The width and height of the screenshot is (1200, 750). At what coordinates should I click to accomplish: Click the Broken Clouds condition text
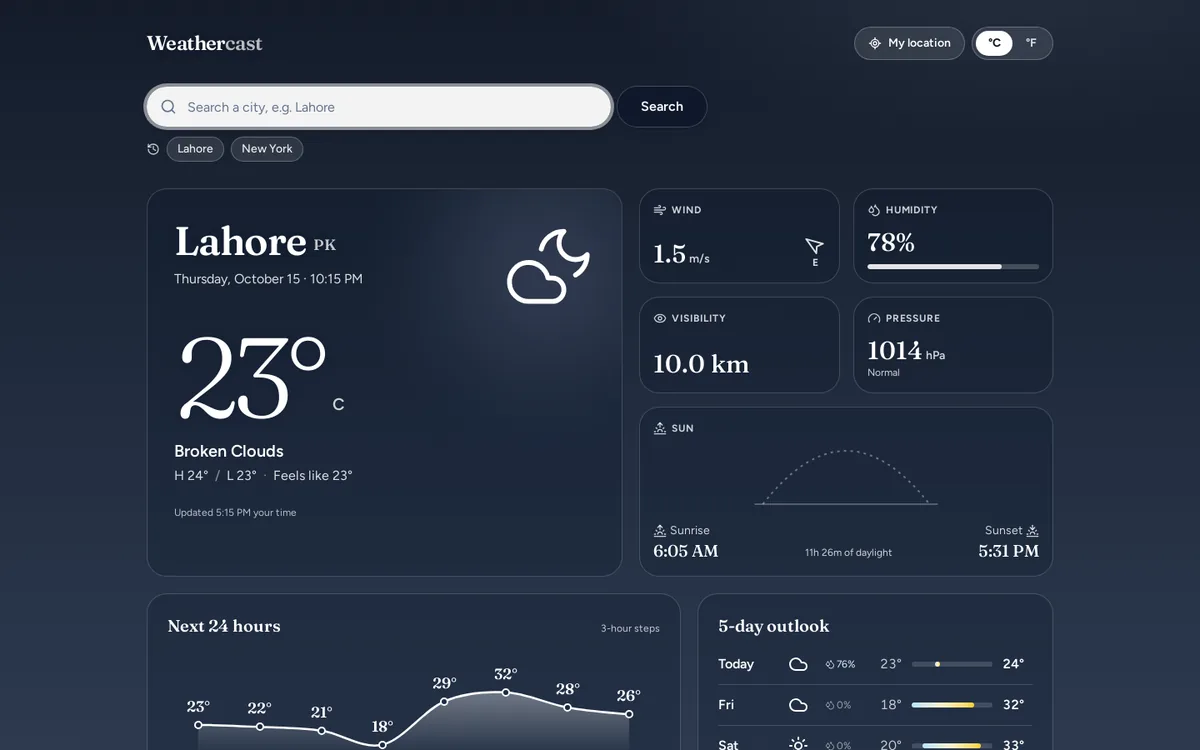pos(229,451)
